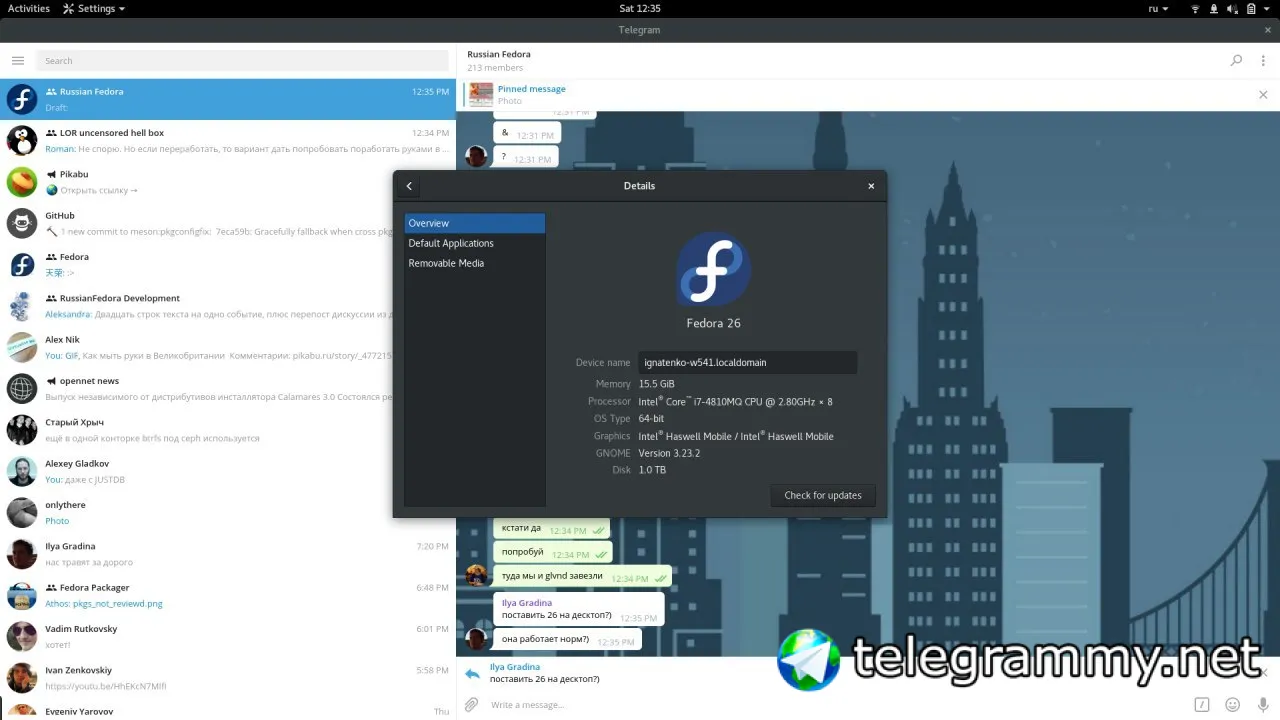Click the Device name field
1280x720 pixels.
pyautogui.click(x=748, y=362)
